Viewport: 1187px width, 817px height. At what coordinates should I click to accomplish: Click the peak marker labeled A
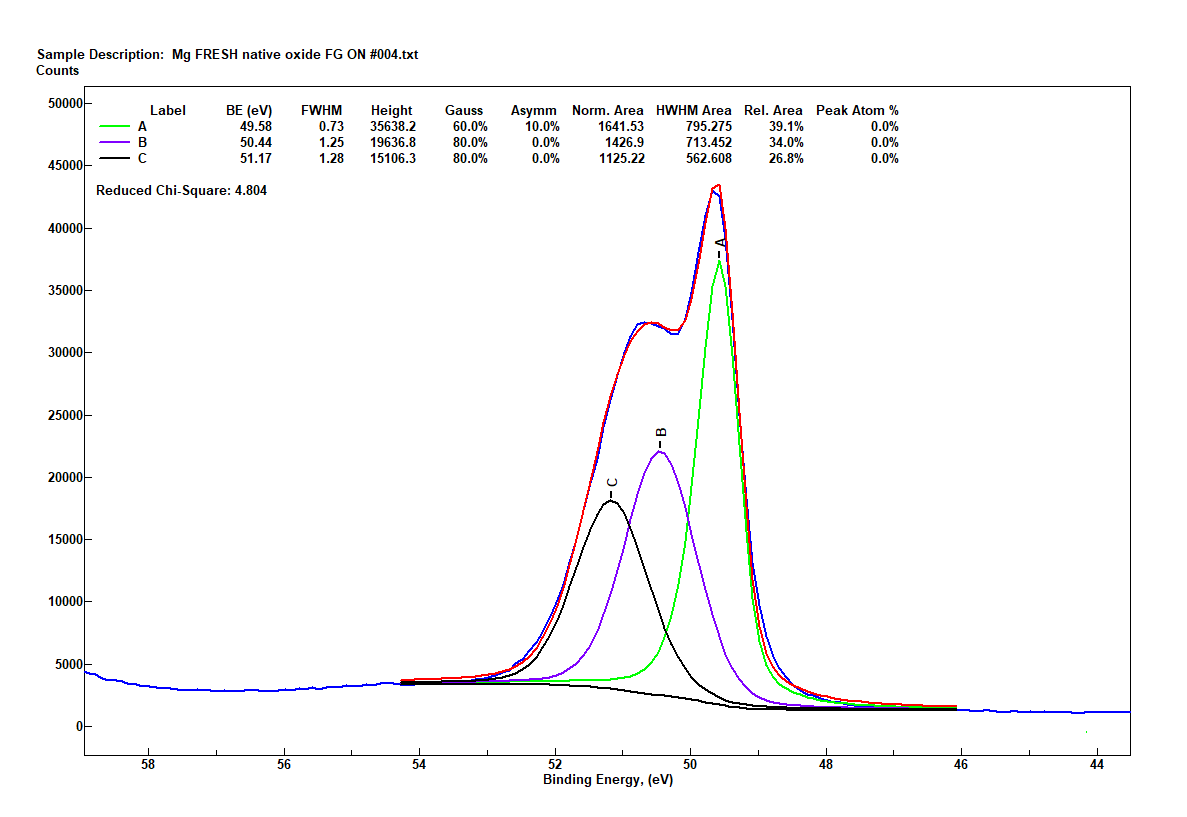(x=720, y=243)
